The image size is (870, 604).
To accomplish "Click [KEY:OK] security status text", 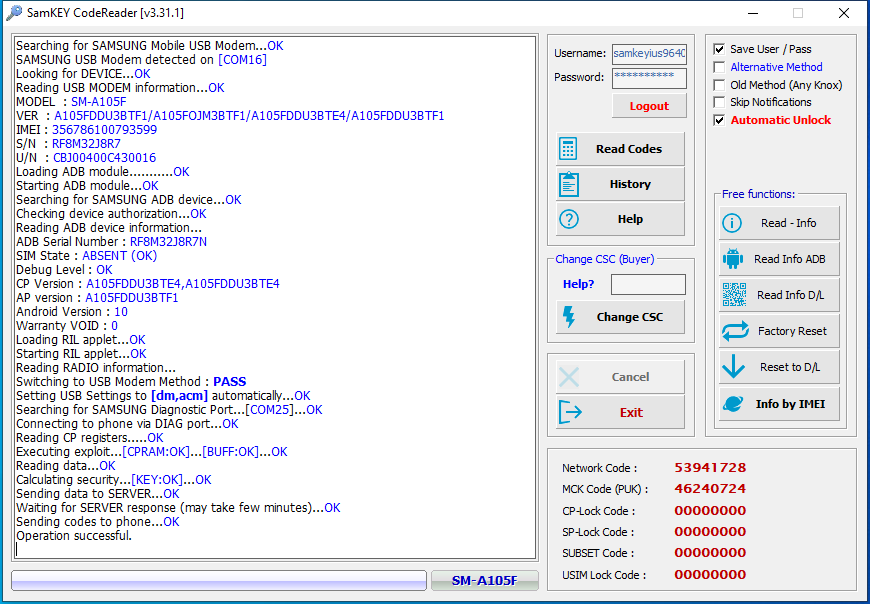I will click(x=156, y=480).
